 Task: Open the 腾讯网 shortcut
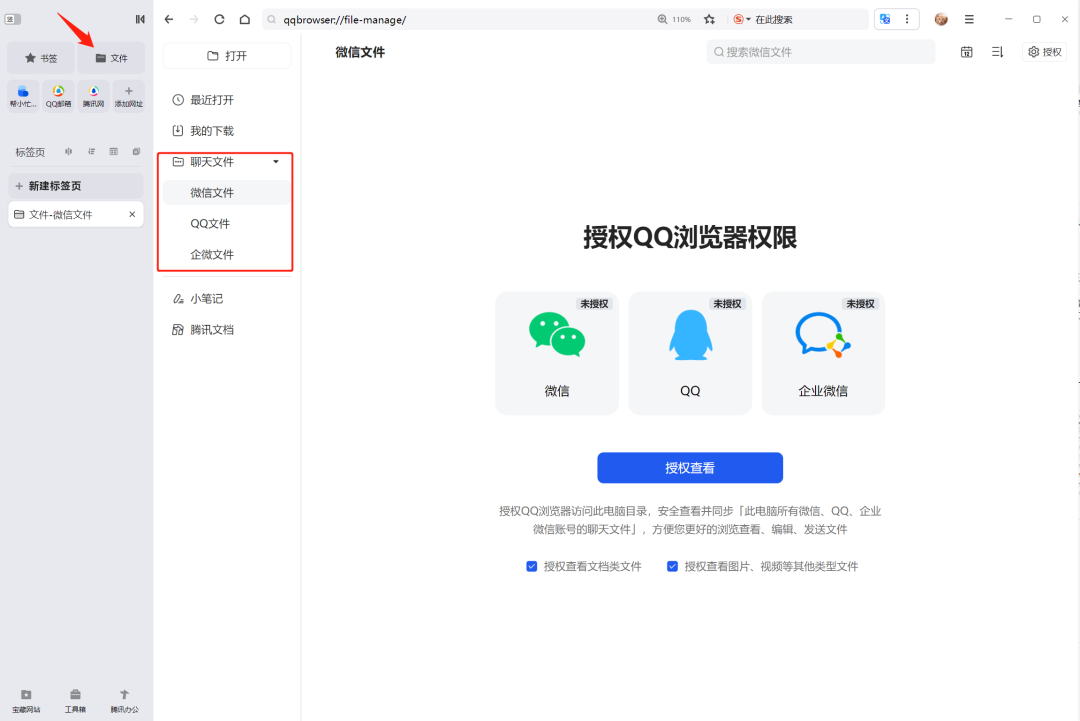[94, 96]
